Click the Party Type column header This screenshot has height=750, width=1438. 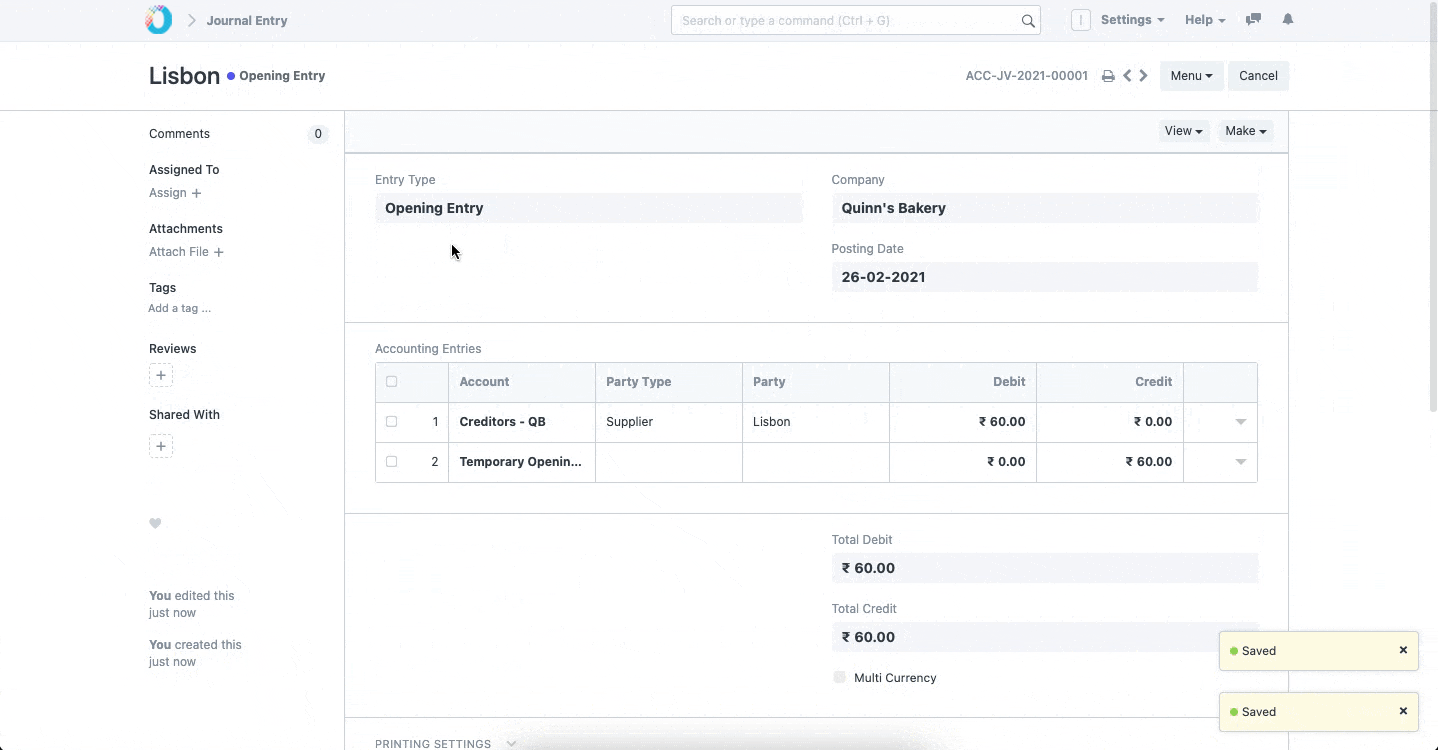(x=669, y=382)
